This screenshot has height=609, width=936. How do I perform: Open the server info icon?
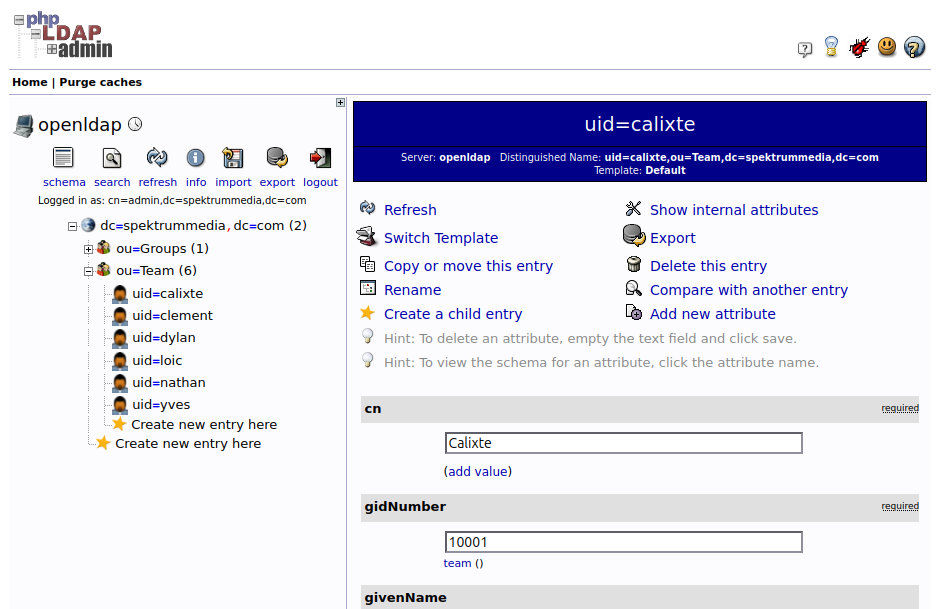click(x=195, y=158)
